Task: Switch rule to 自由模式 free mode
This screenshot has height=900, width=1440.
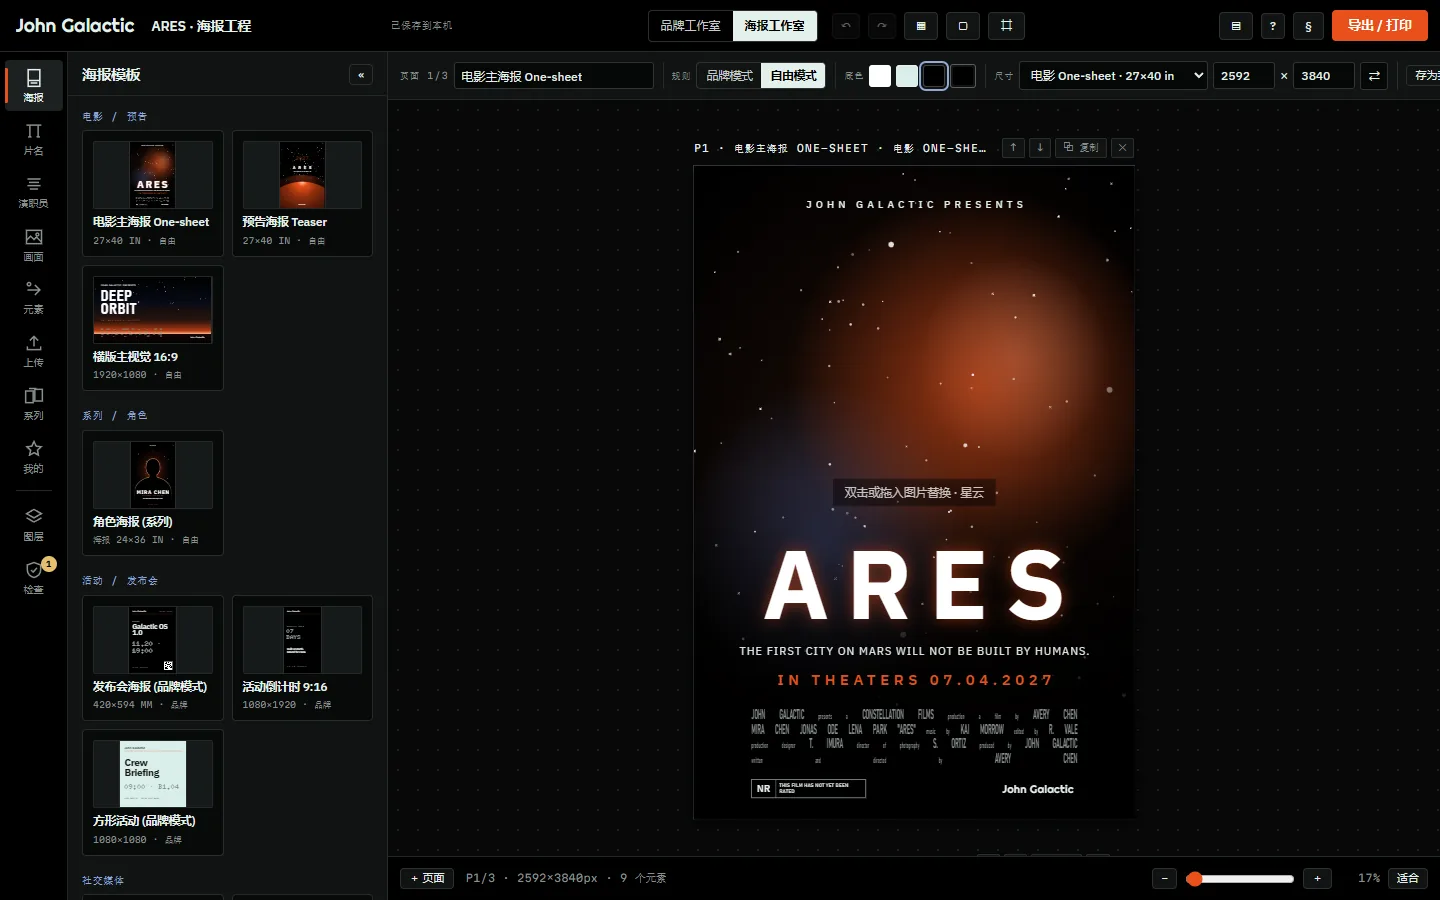Action: click(x=793, y=76)
